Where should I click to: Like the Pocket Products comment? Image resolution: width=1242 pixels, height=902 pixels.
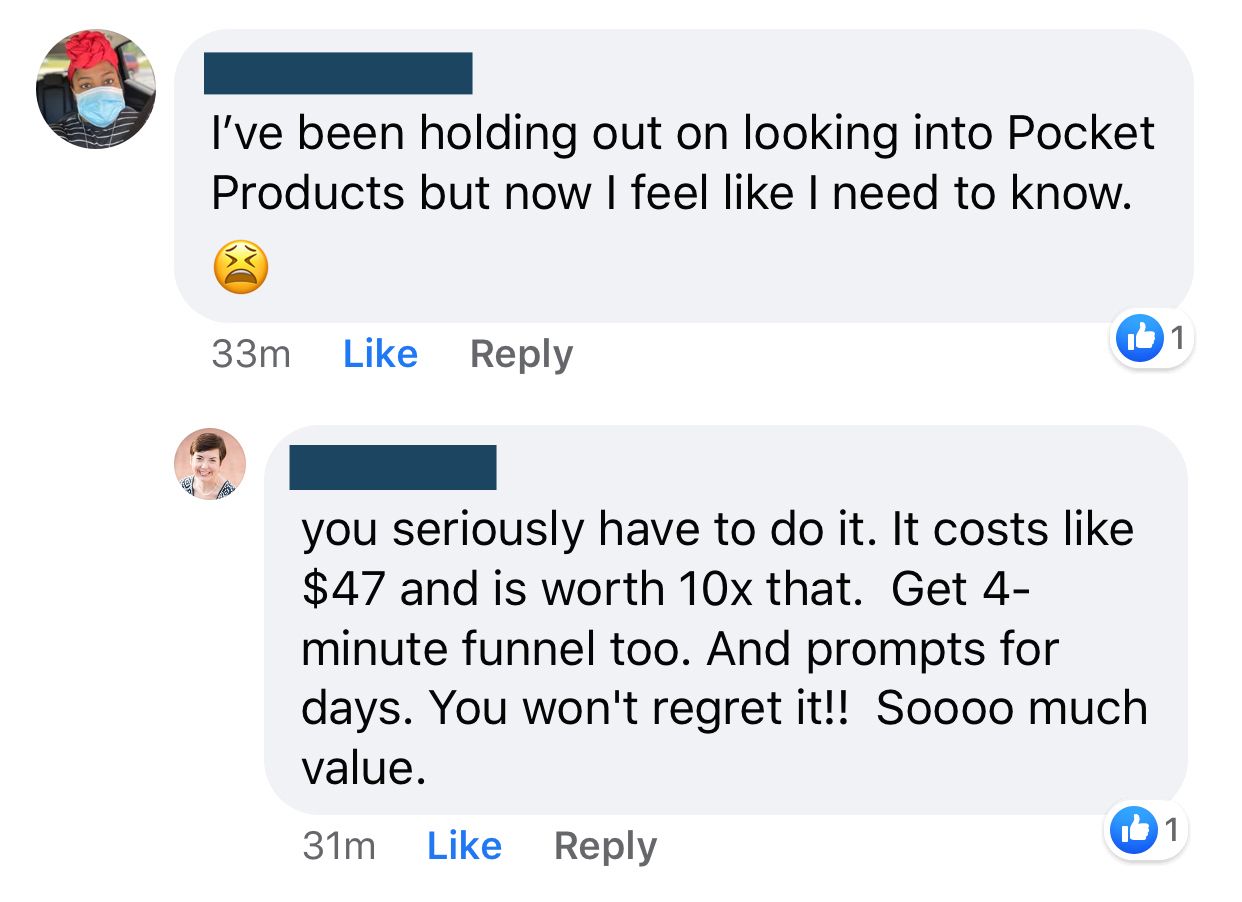[380, 354]
